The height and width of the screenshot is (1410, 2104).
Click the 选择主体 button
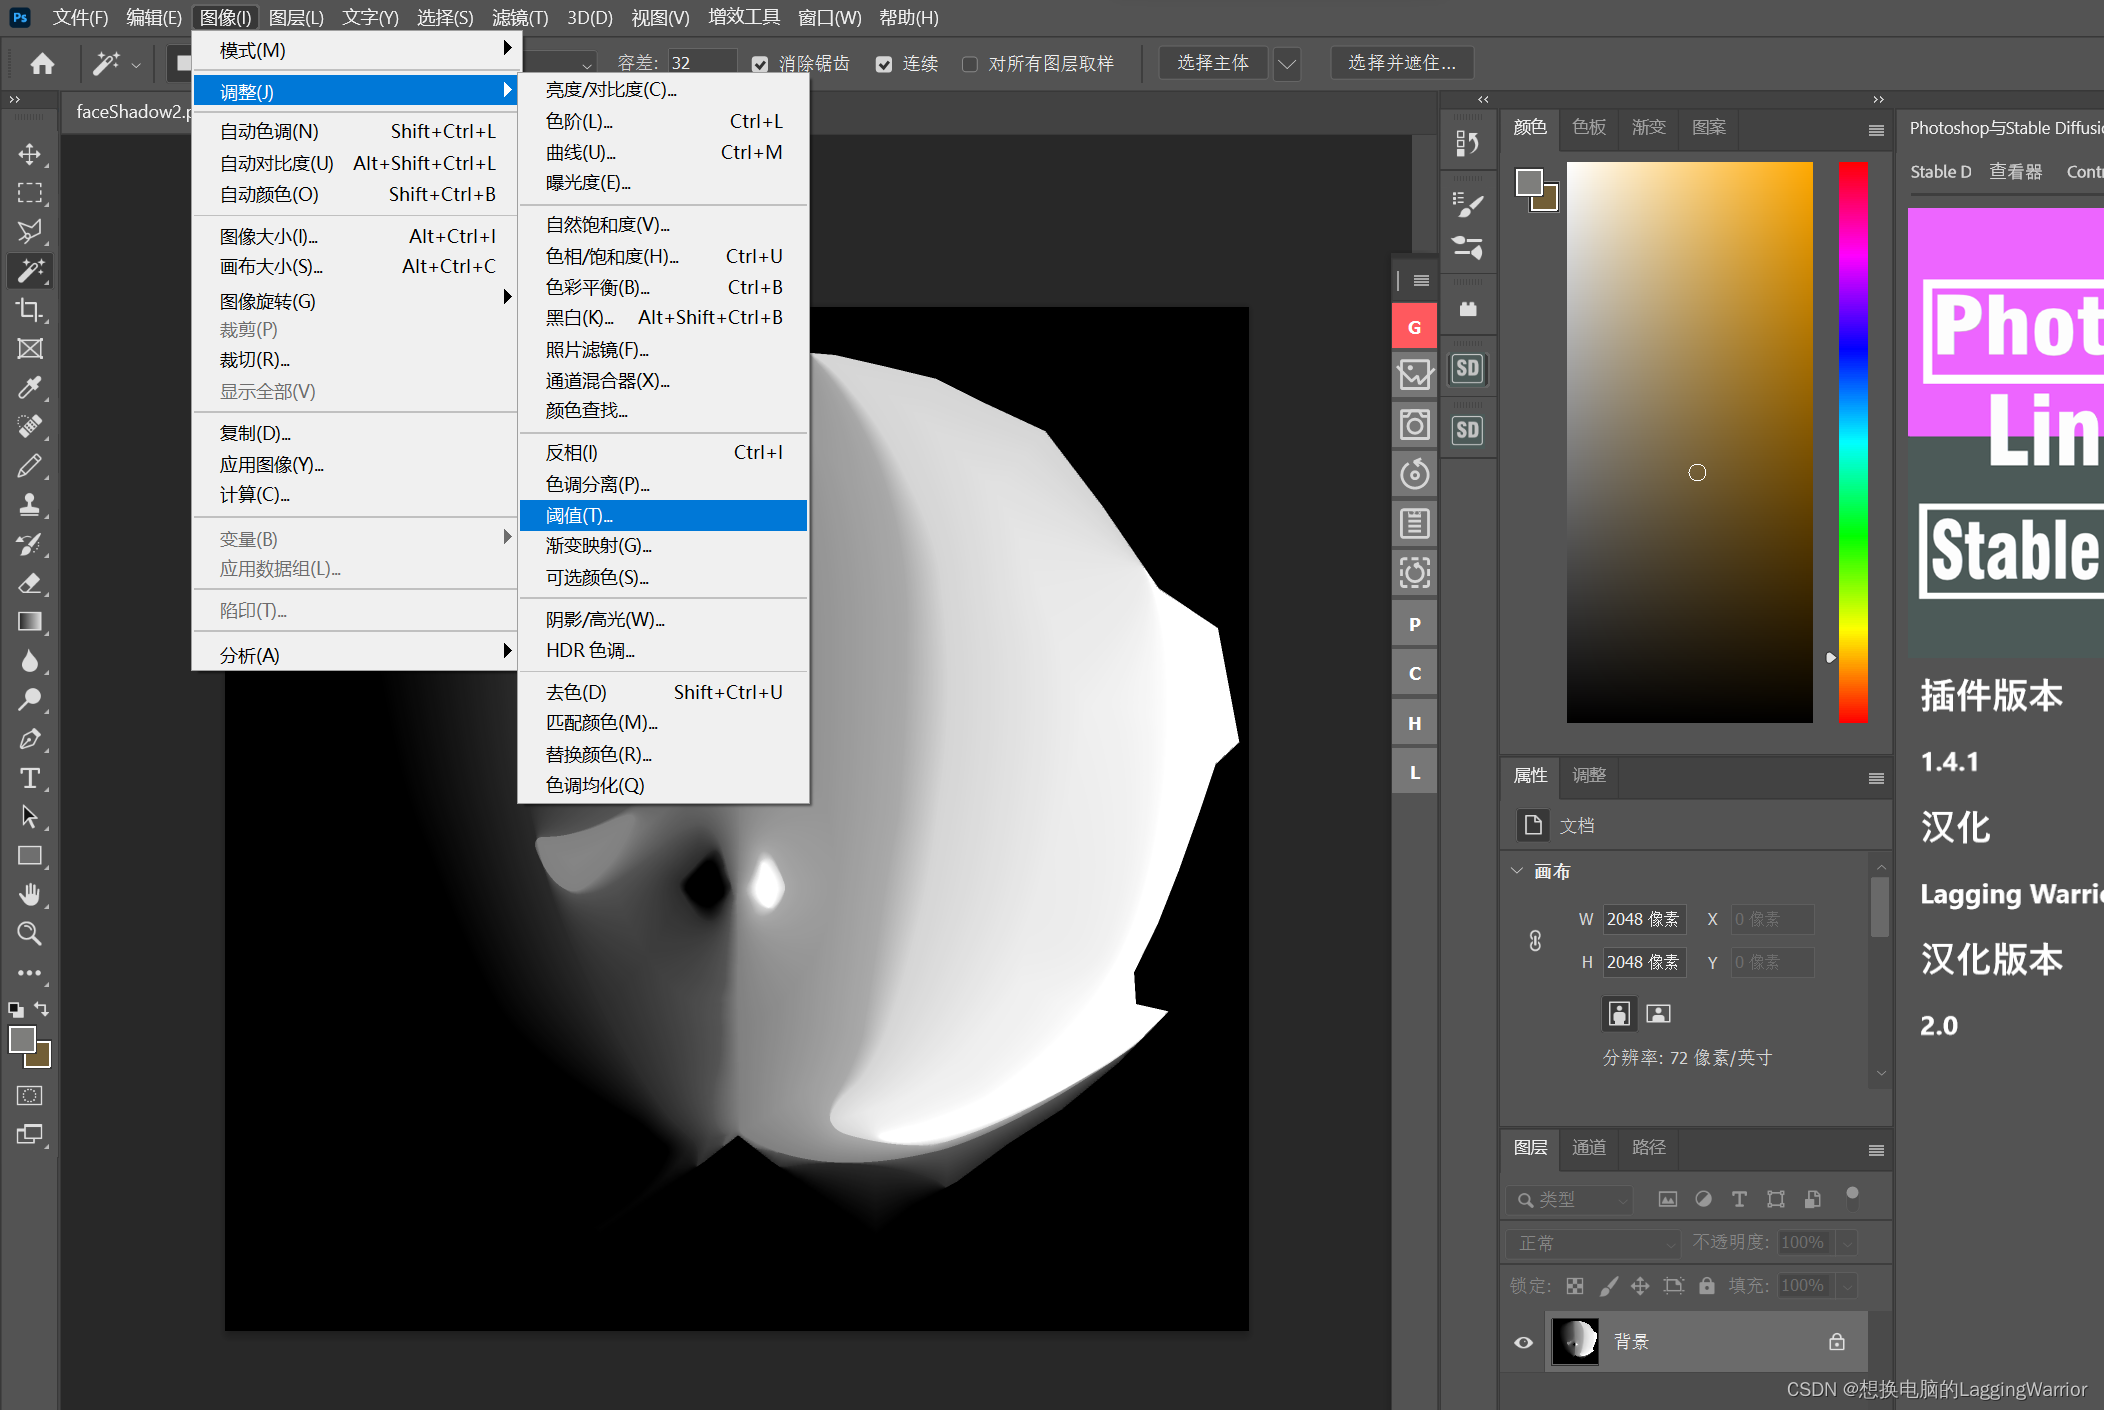click(x=1213, y=62)
